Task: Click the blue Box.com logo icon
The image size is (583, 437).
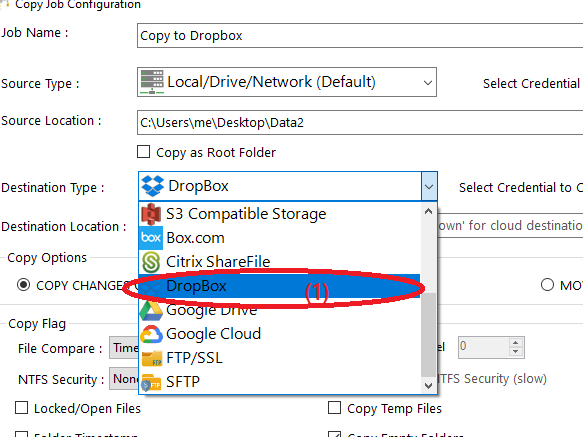Action: (151, 238)
